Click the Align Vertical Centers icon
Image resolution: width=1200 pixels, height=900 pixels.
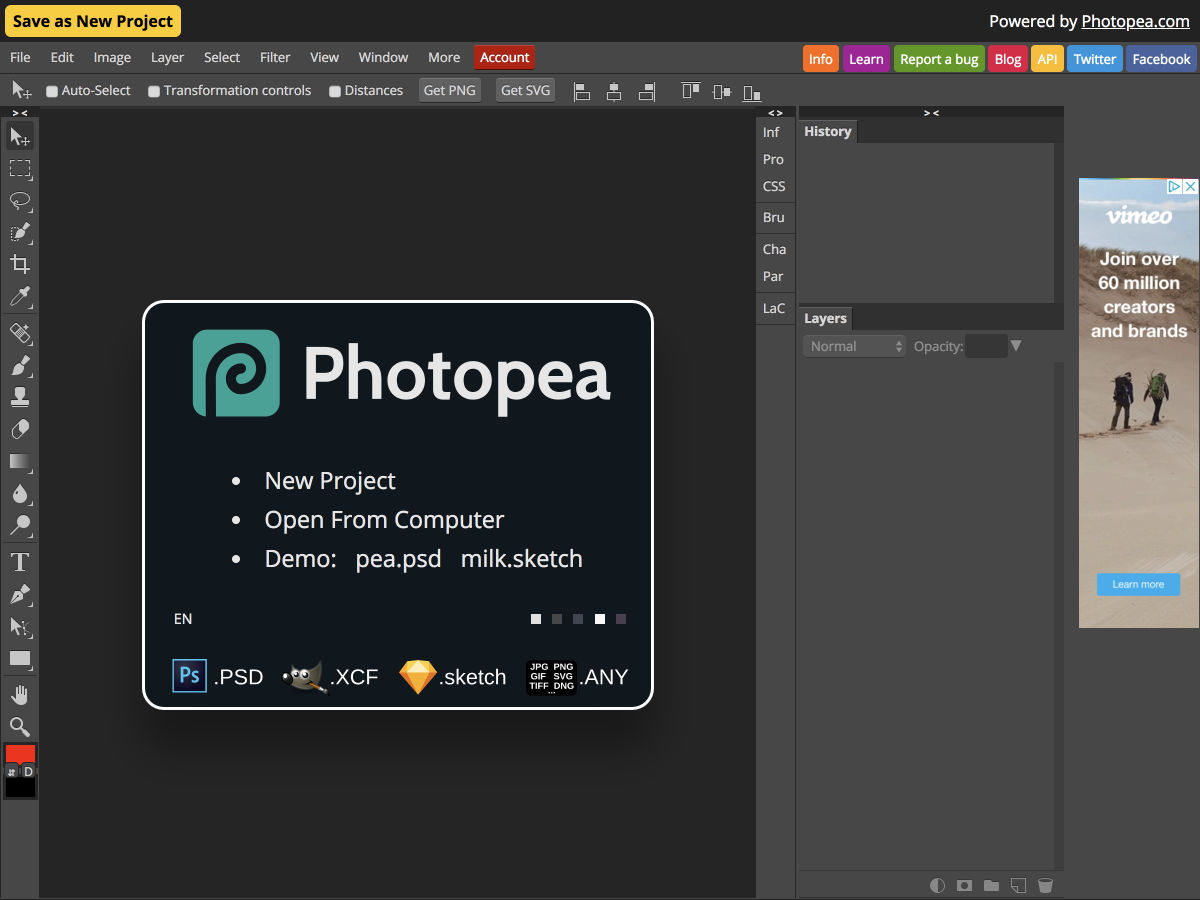click(x=722, y=91)
